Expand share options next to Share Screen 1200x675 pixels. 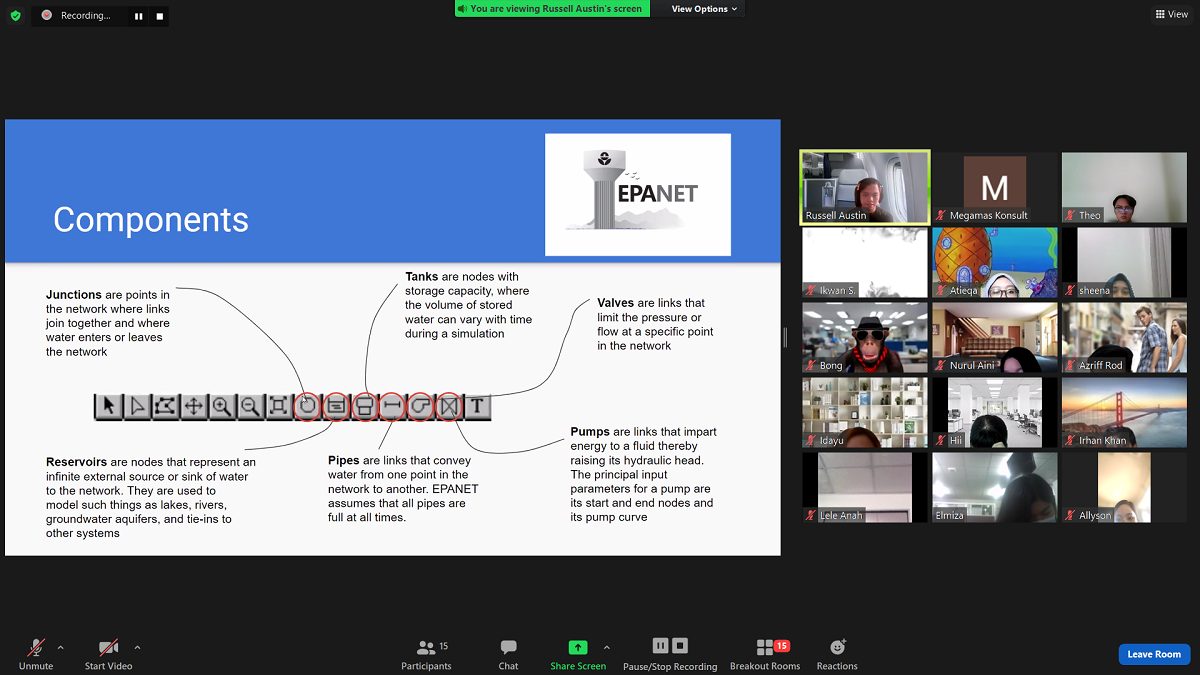coord(607,647)
